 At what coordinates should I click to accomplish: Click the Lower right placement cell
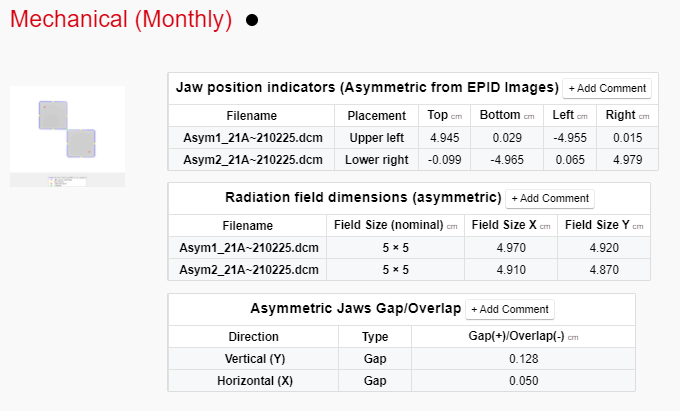pos(376,160)
